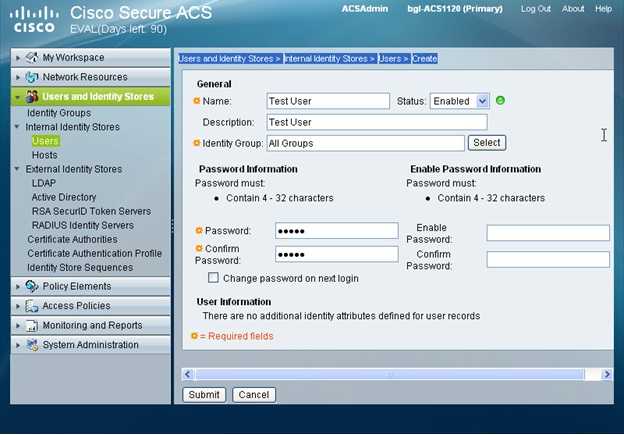The height and width of the screenshot is (435, 624).
Task: Click the Create breadcrumb item
Action: (425, 59)
